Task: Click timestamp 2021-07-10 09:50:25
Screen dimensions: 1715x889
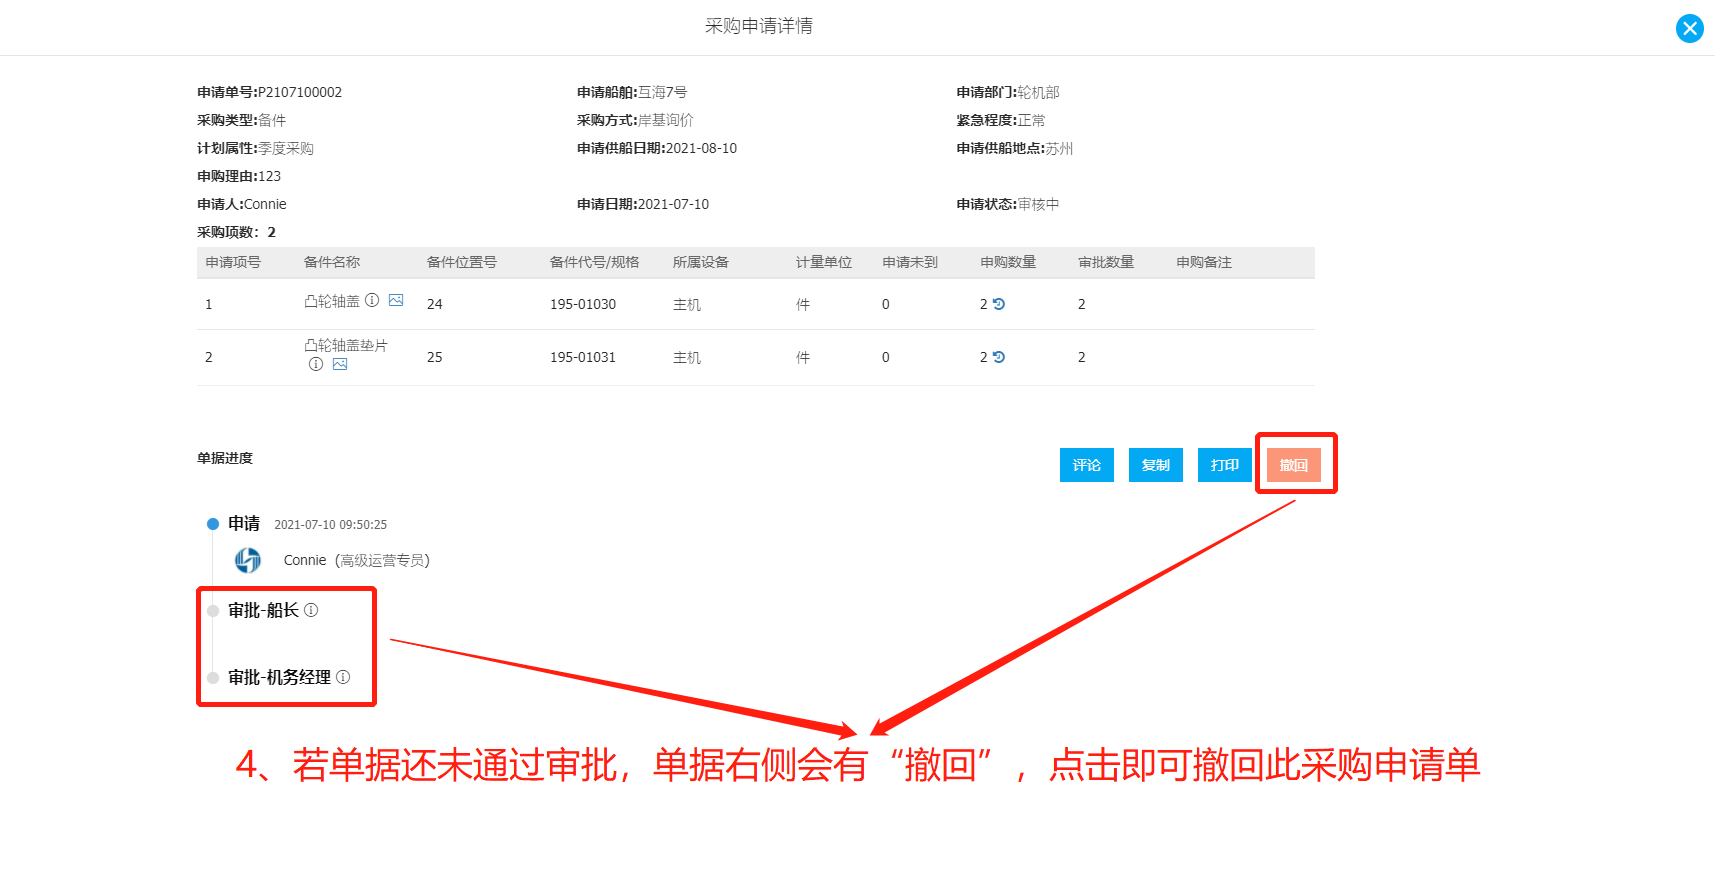Action: [331, 525]
